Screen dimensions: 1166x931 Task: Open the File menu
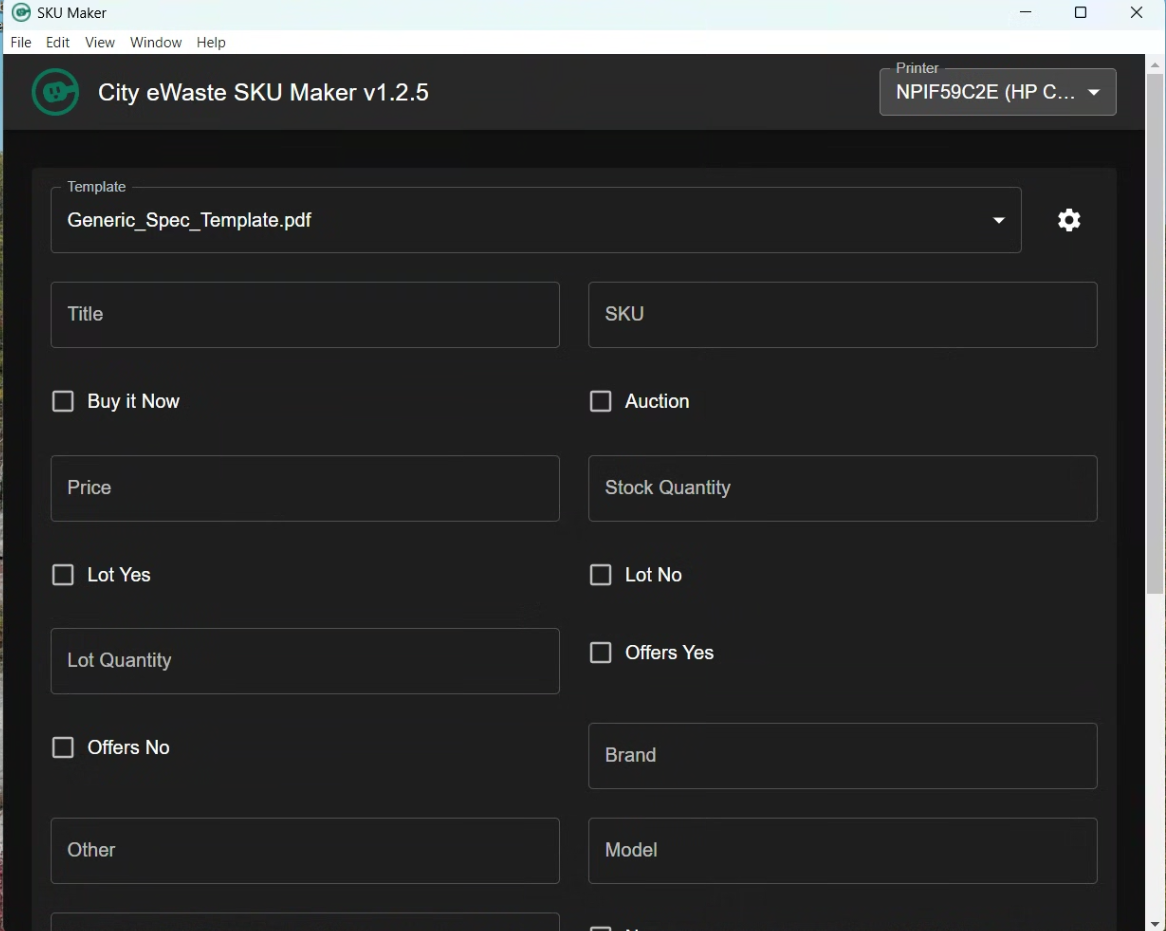[x=21, y=43]
